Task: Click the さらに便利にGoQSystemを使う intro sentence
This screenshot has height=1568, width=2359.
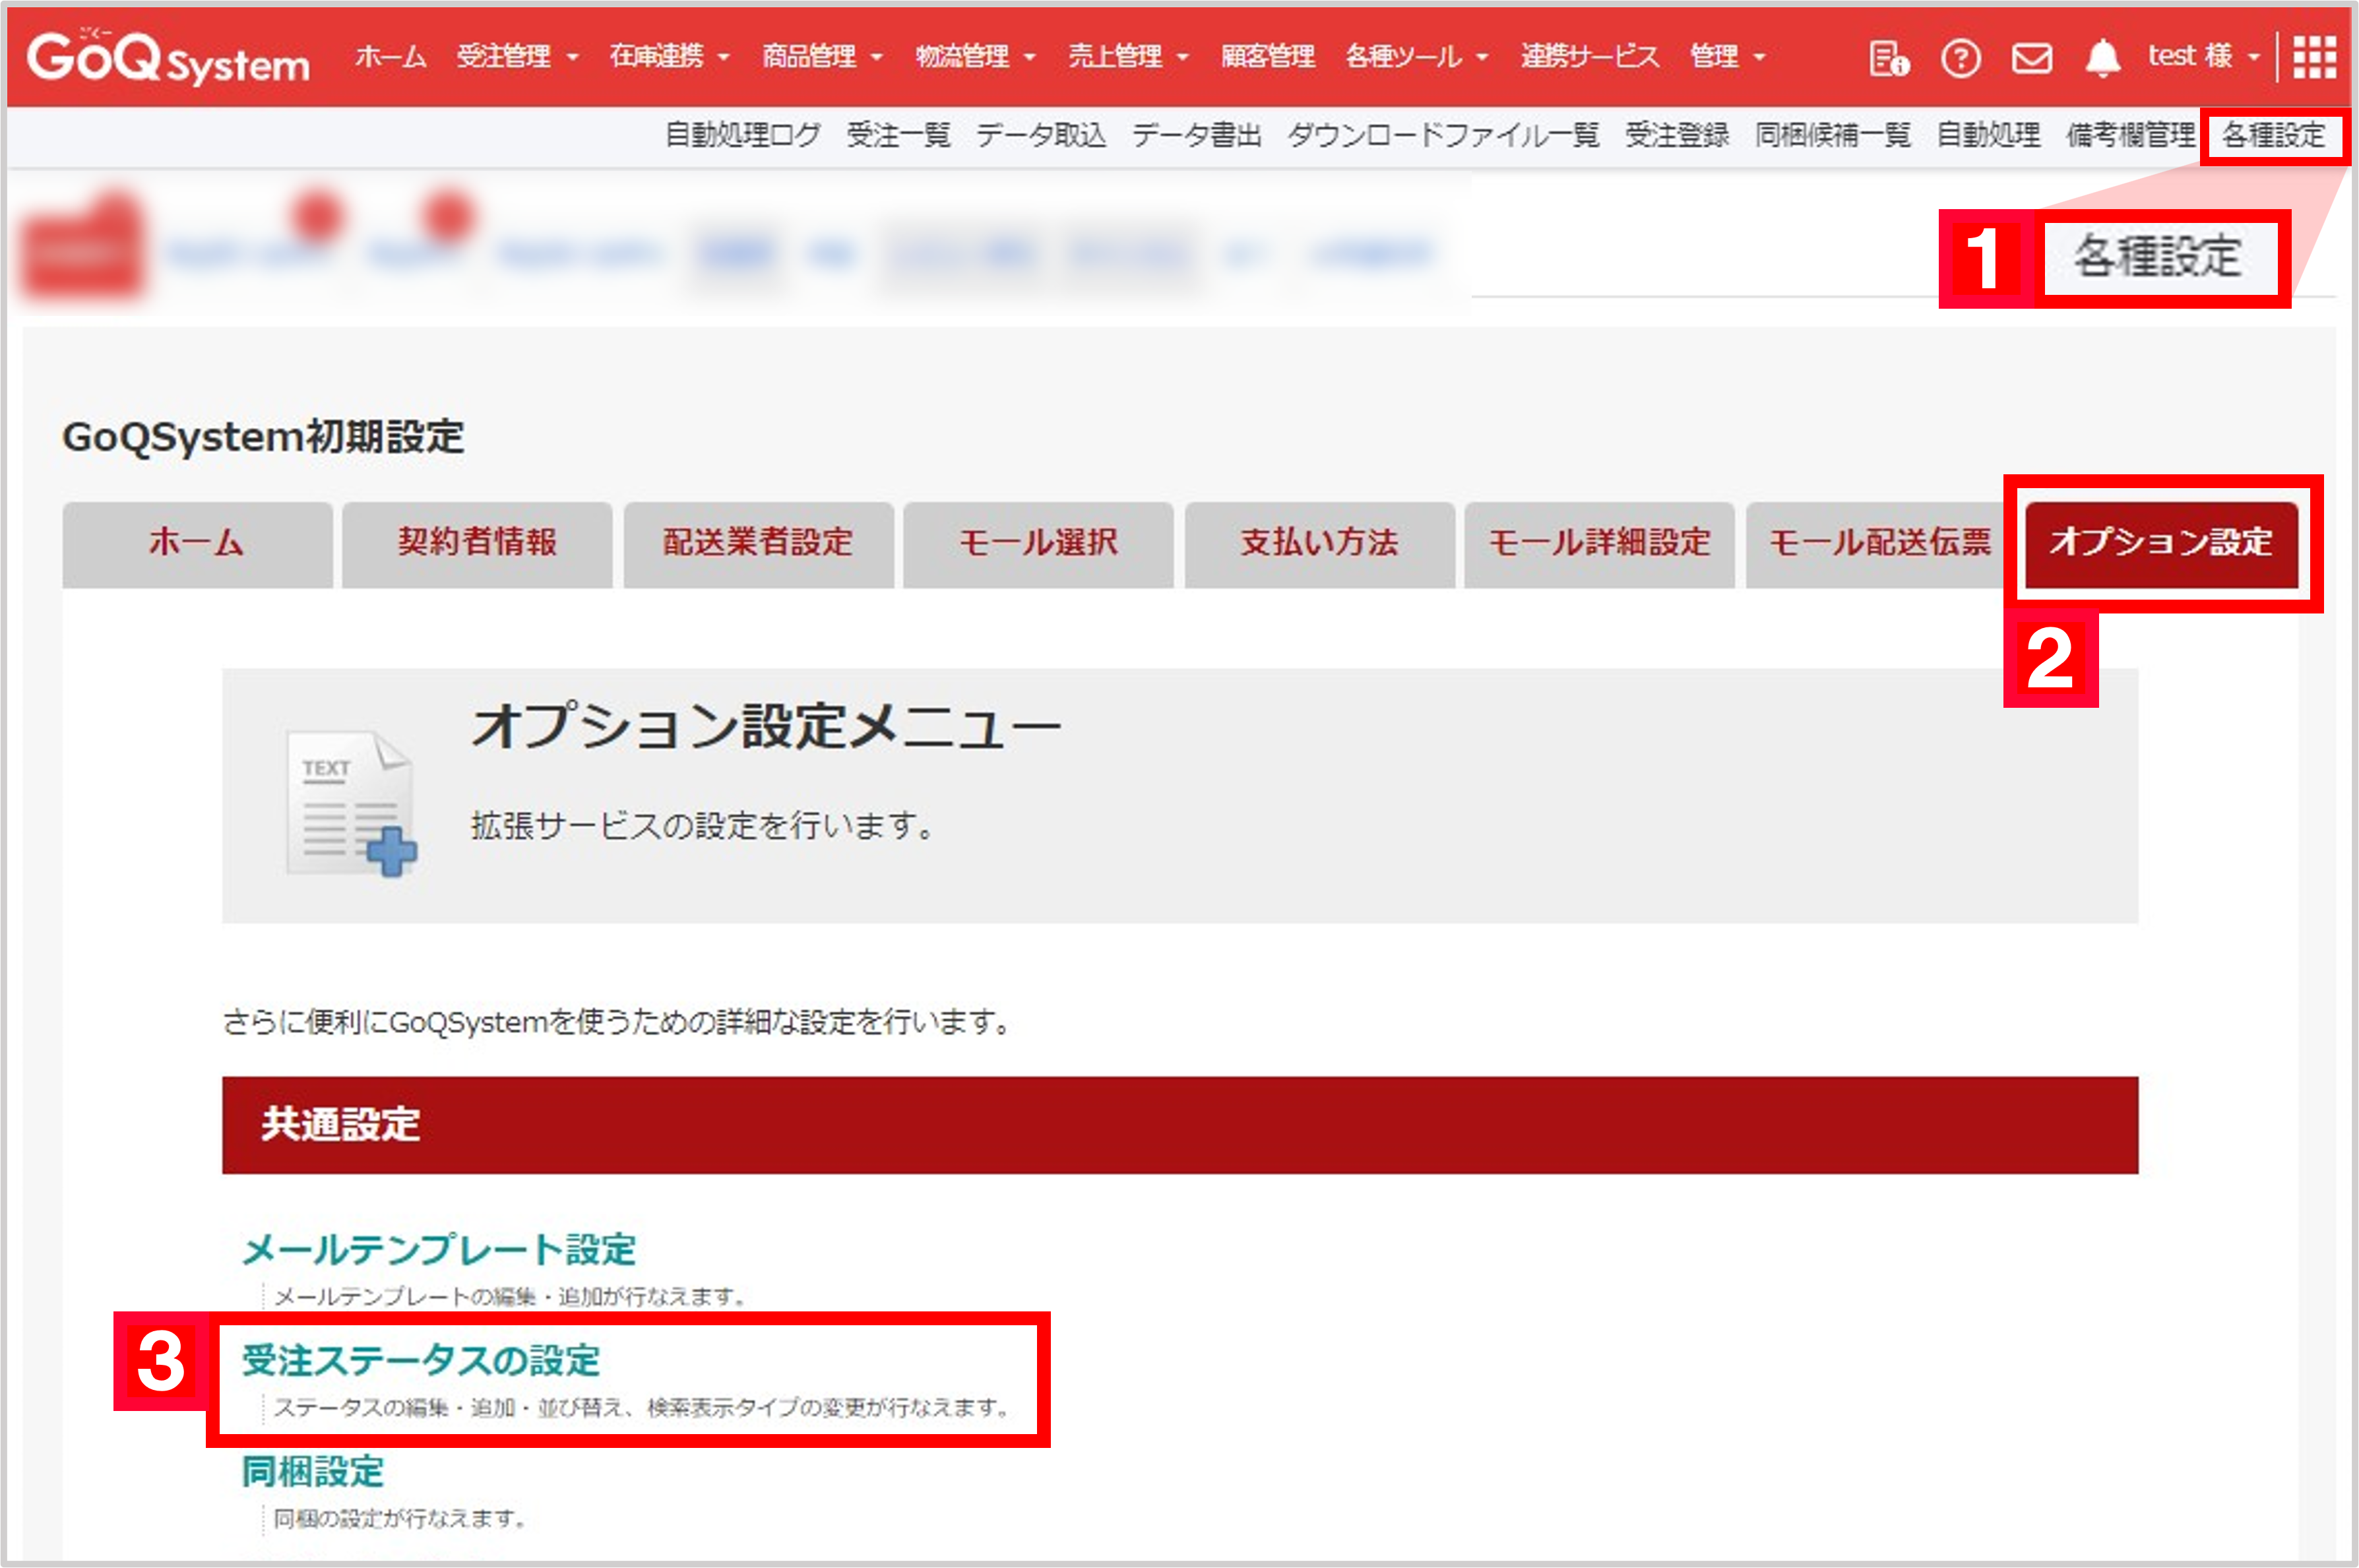Action: coord(617,1023)
